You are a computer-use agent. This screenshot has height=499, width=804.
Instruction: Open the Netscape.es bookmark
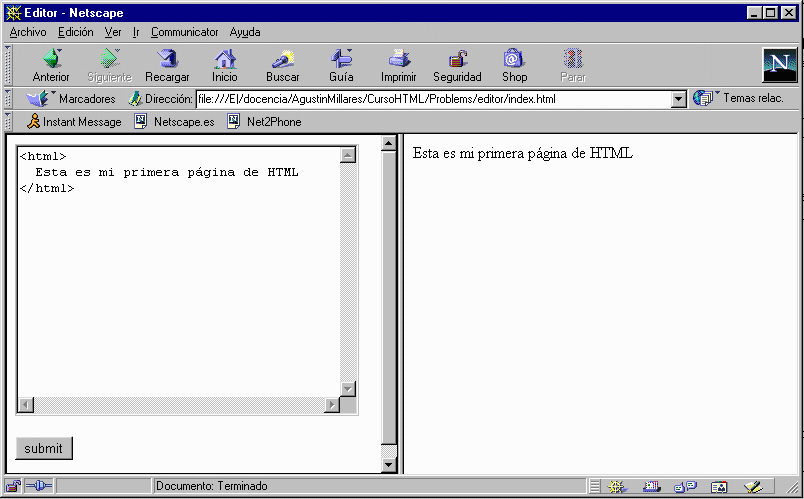point(174,122)
